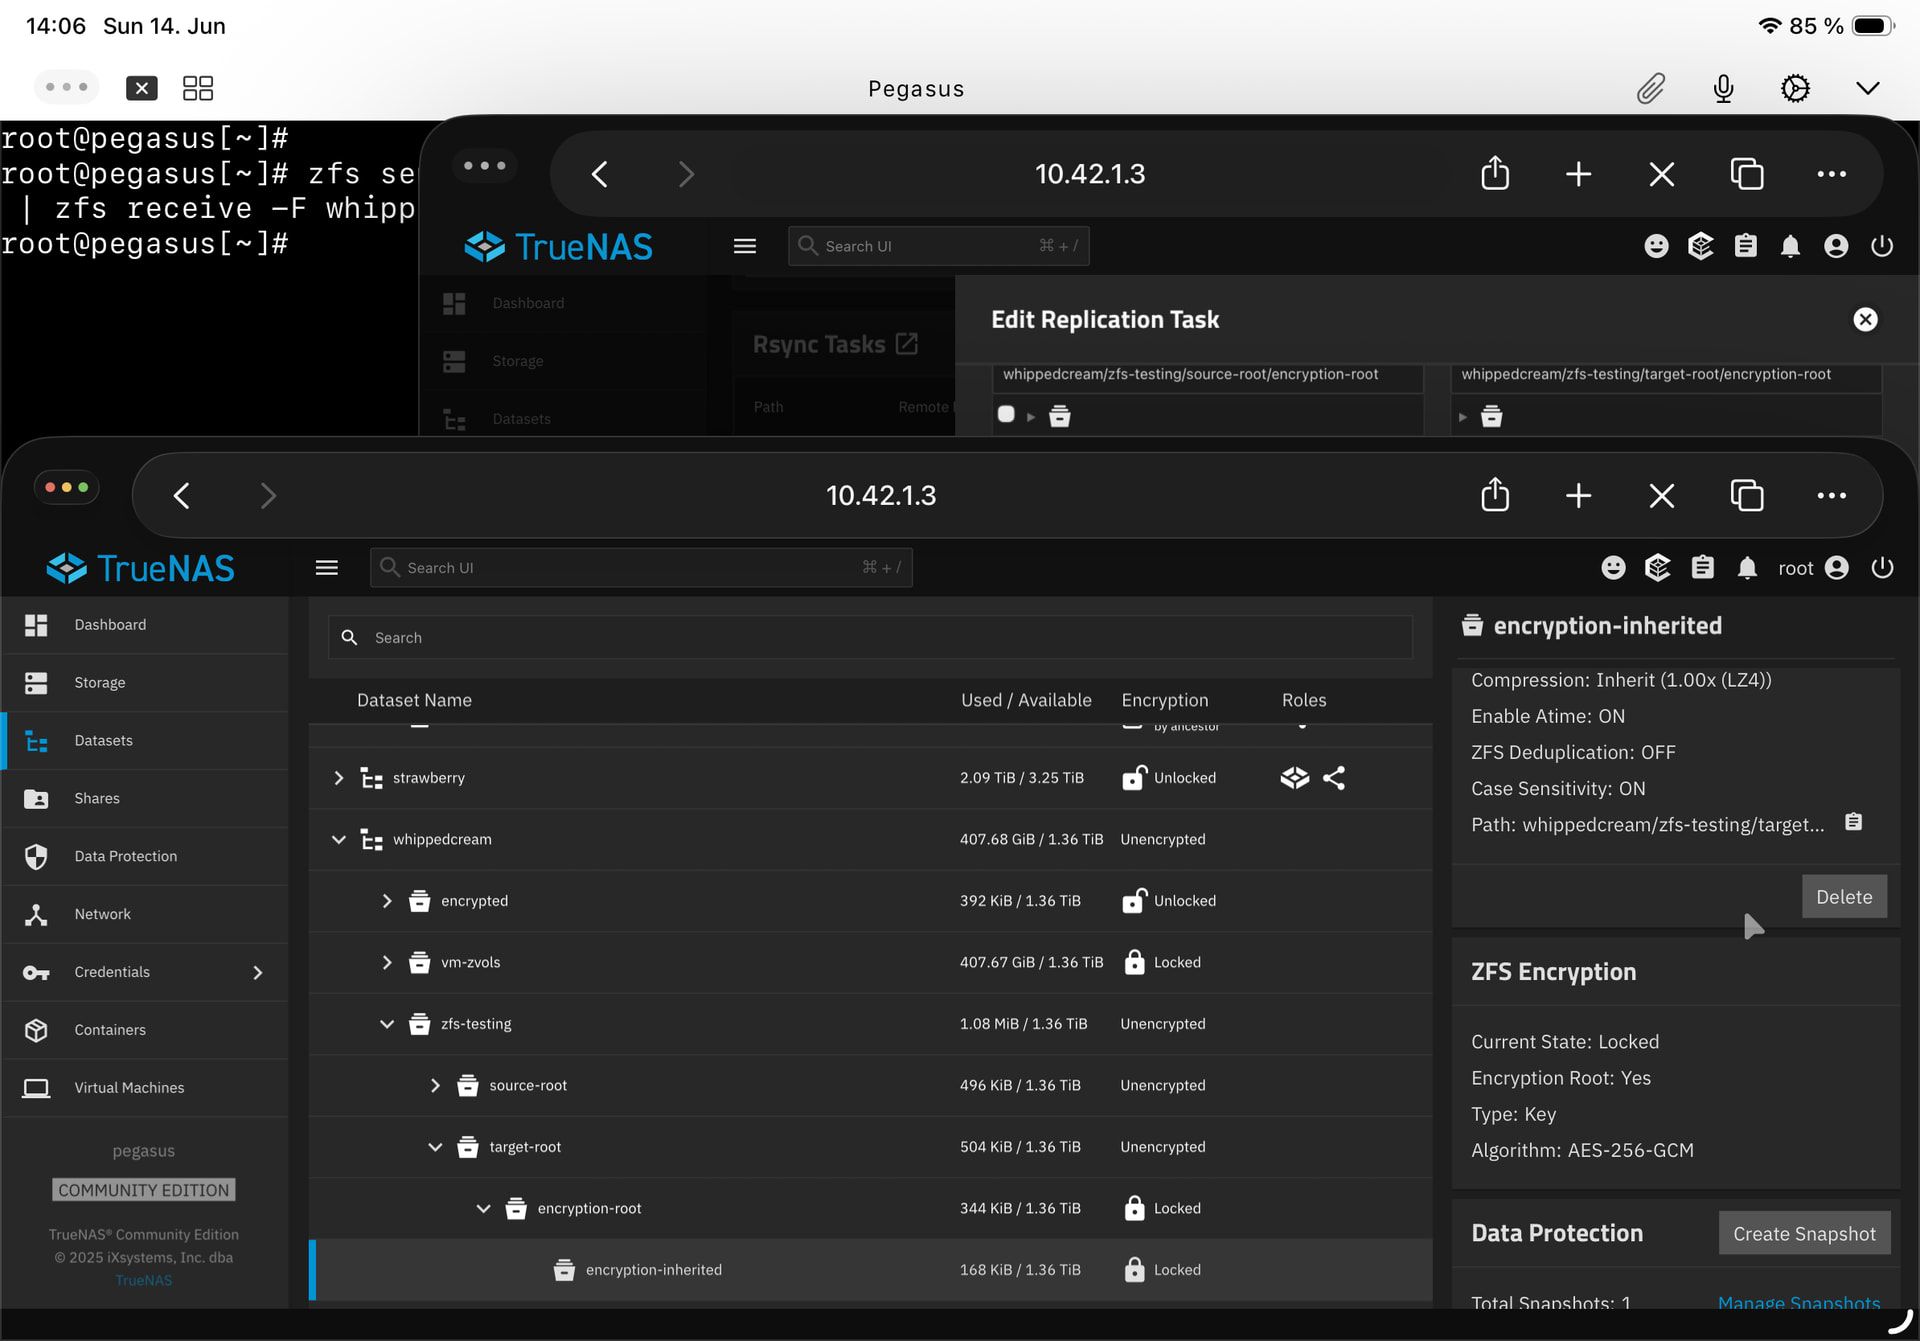
Task: Click the grid view icon in top bar
Action: (198, 88)
